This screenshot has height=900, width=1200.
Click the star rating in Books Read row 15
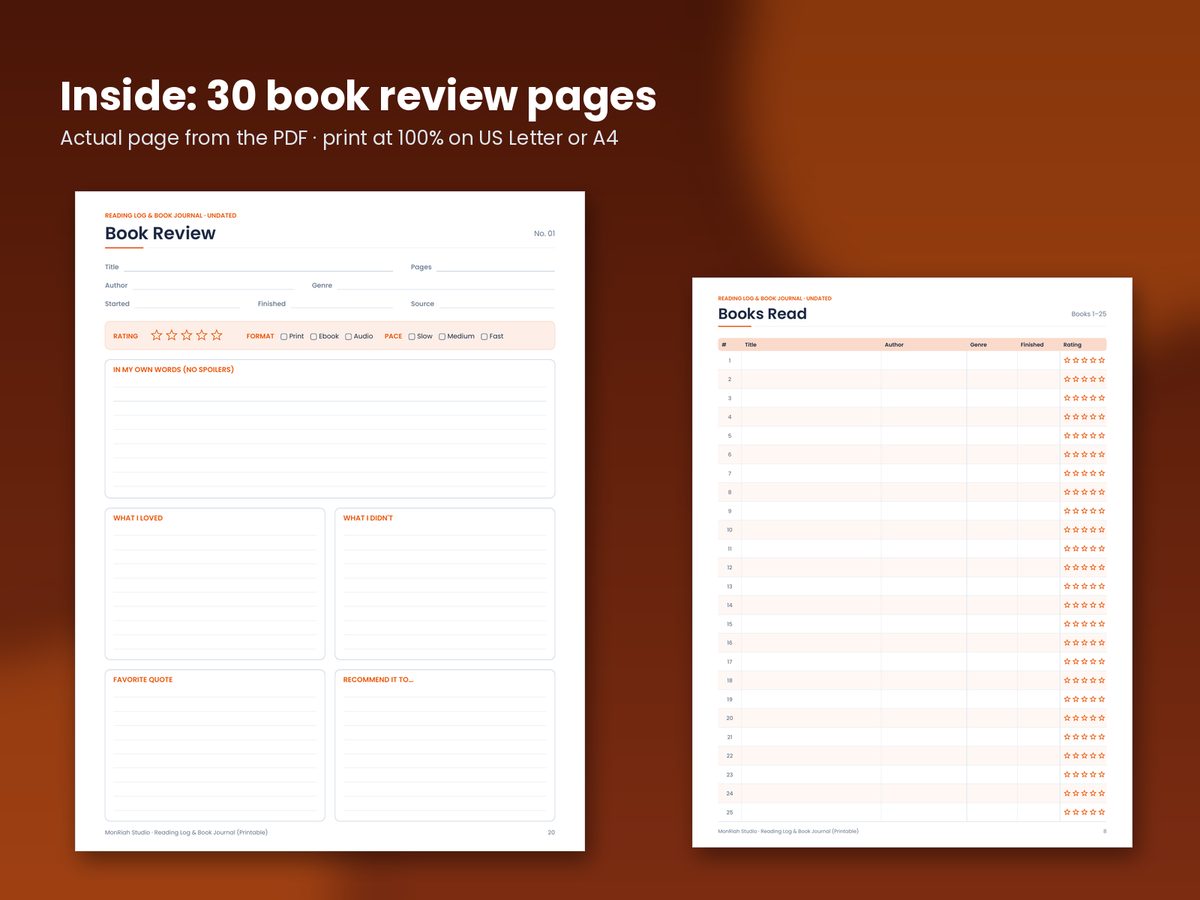click(x=1084, y=624)
